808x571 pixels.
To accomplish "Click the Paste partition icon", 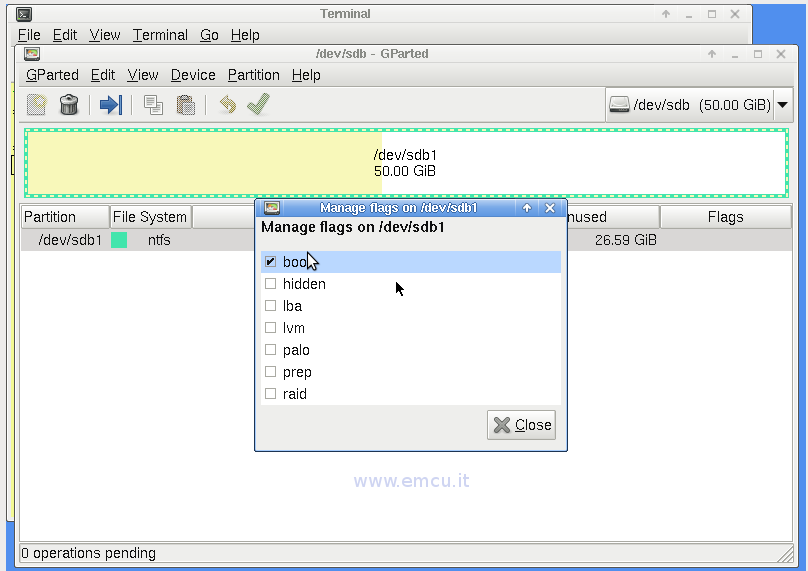I will click(186, 105).
